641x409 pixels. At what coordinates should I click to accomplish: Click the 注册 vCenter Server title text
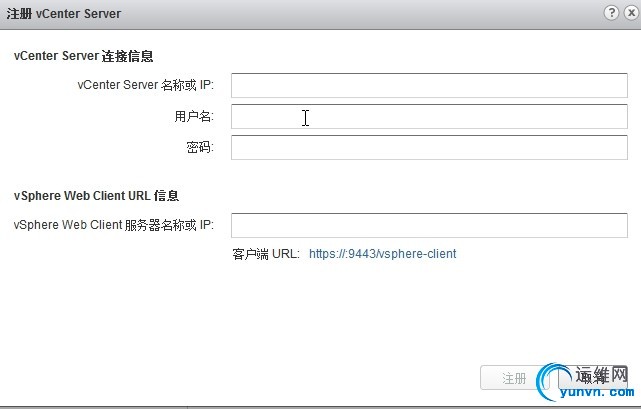click(64, 13)
